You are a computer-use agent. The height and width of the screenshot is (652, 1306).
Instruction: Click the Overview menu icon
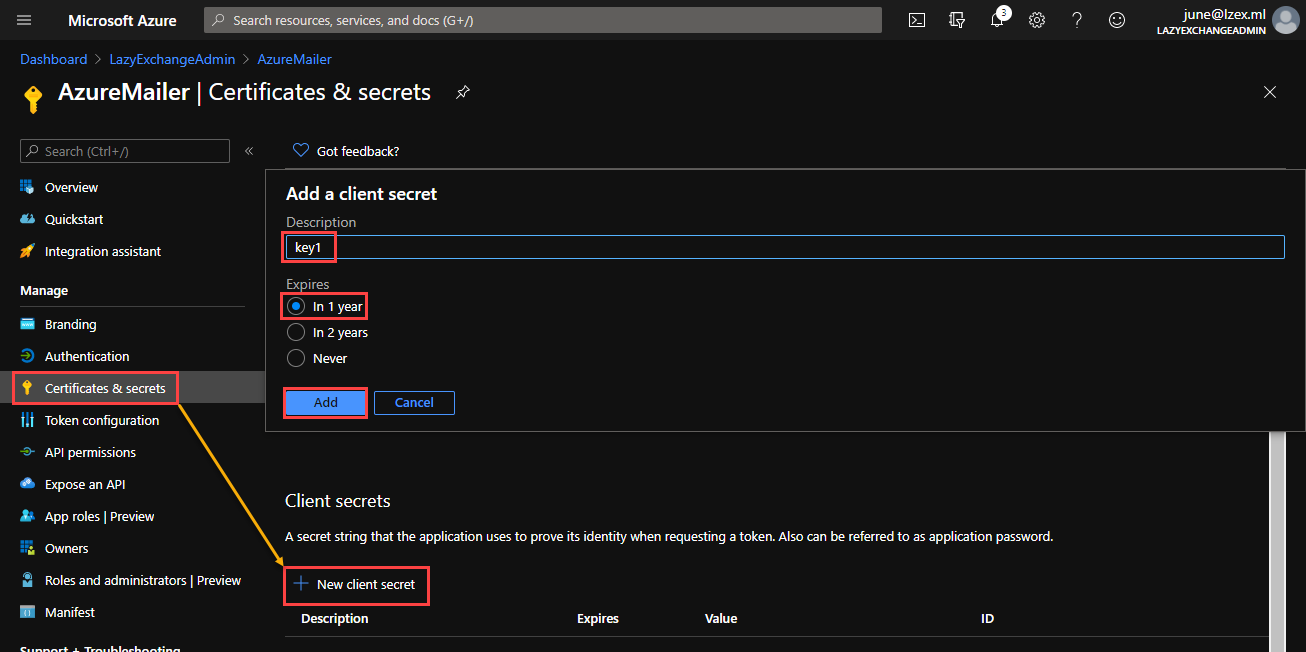pyautogui.click(x=27, y=187)
